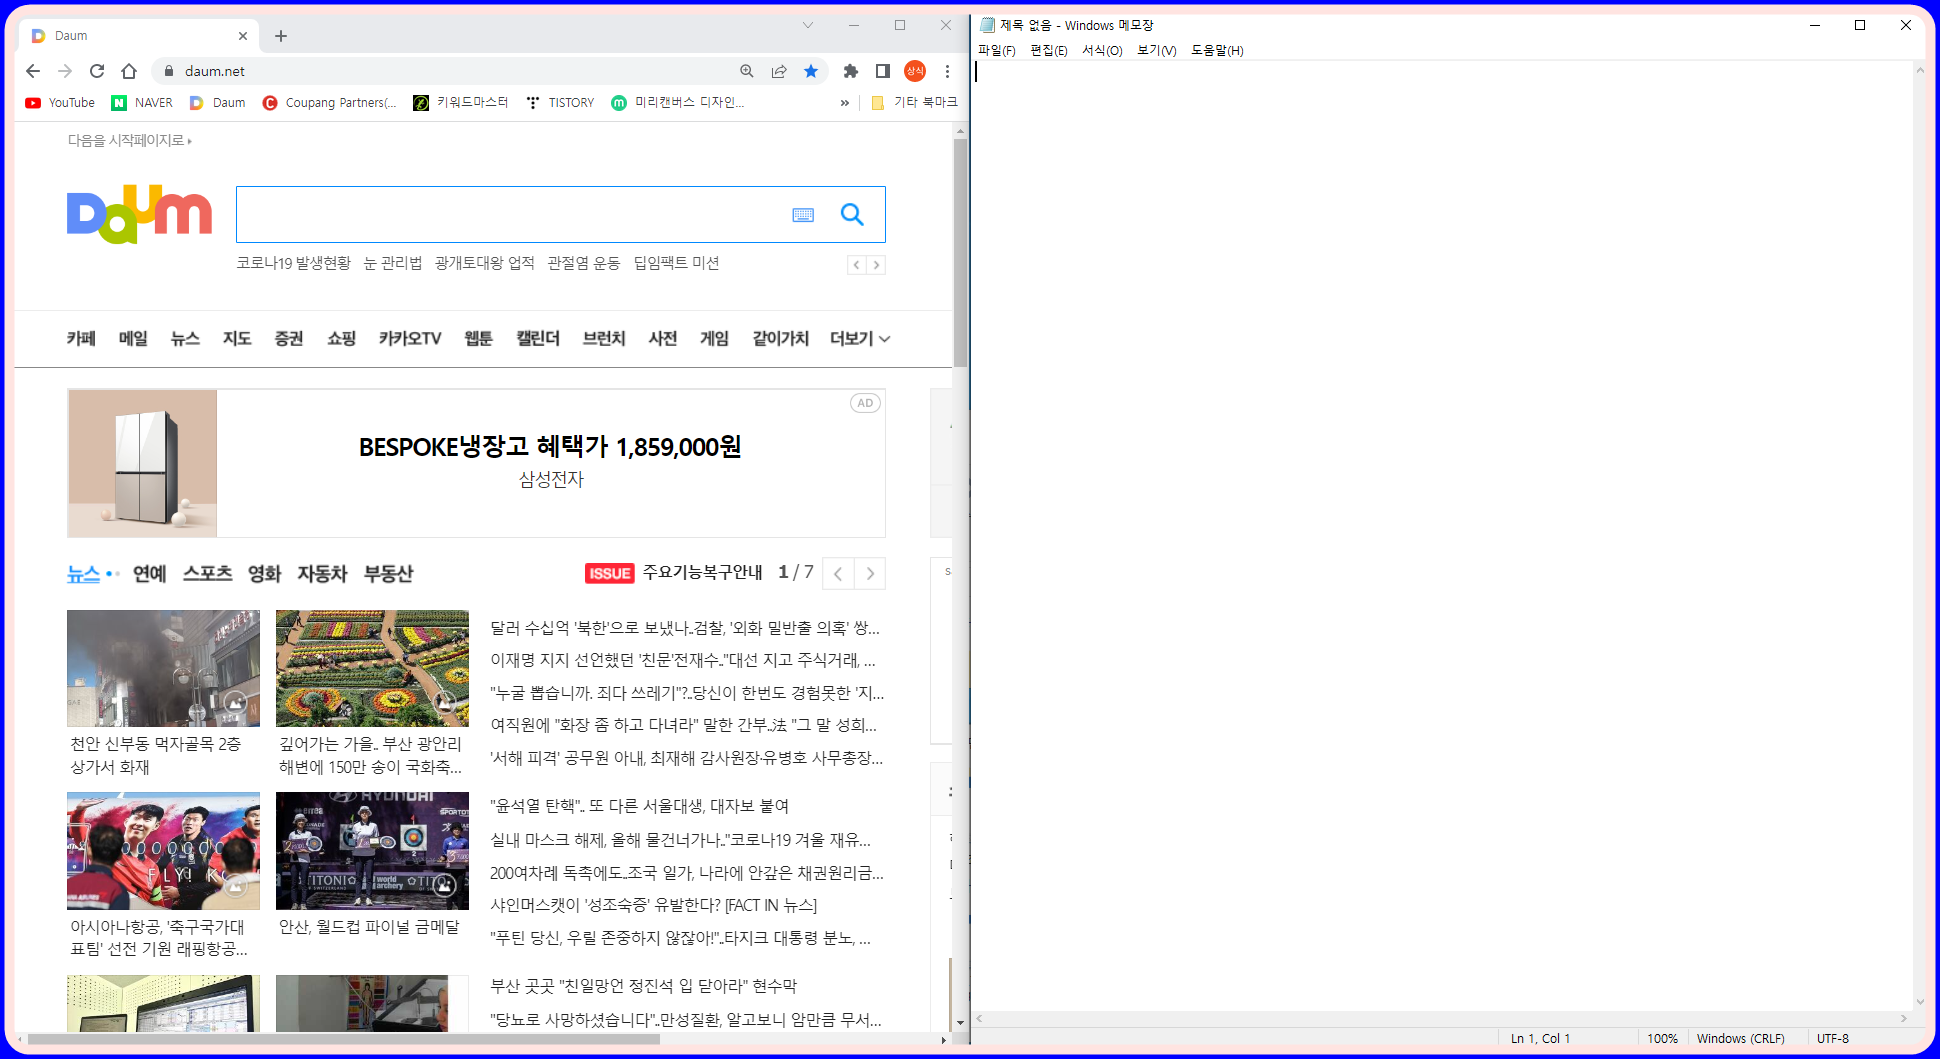Open the Chrome extensions puzzle icon
Viewport: 1940px width, 1059px height.
[851, 71]
